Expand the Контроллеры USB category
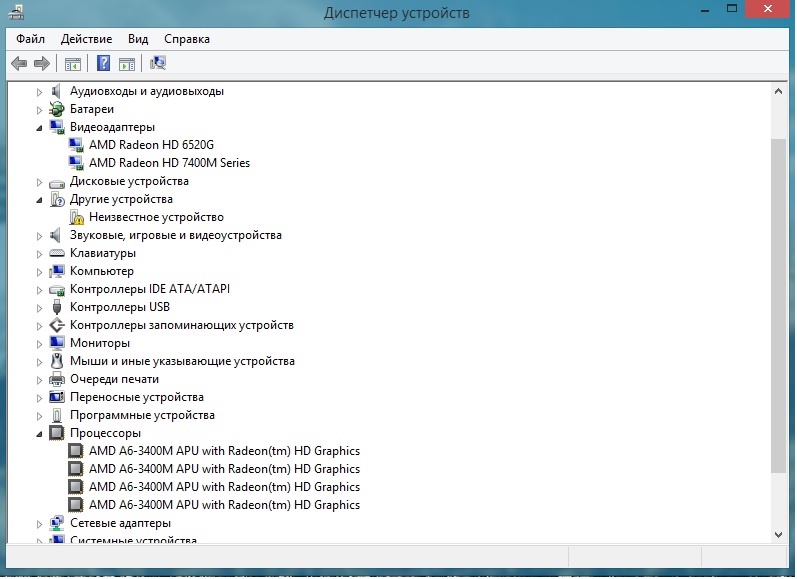Image resolution: width=797 pixels, height=579 pixels. pyautogui.click(x=40, y=307)
